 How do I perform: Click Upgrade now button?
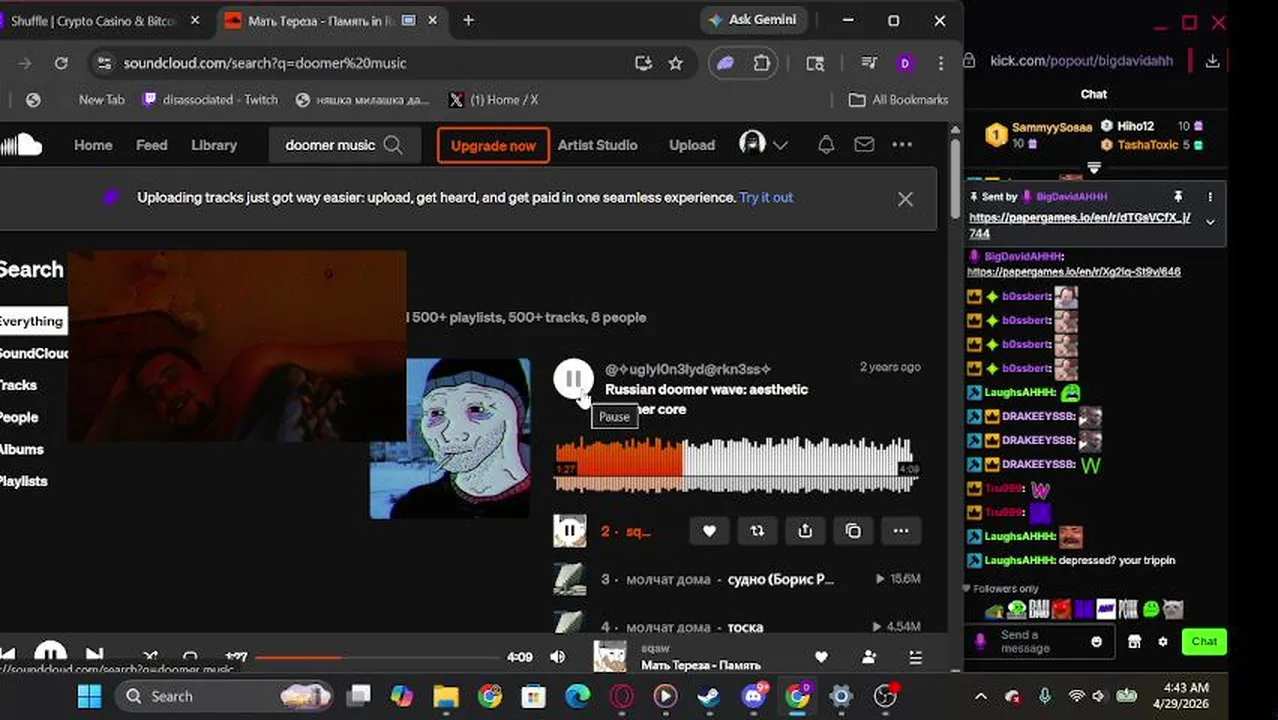click(493, 145)
